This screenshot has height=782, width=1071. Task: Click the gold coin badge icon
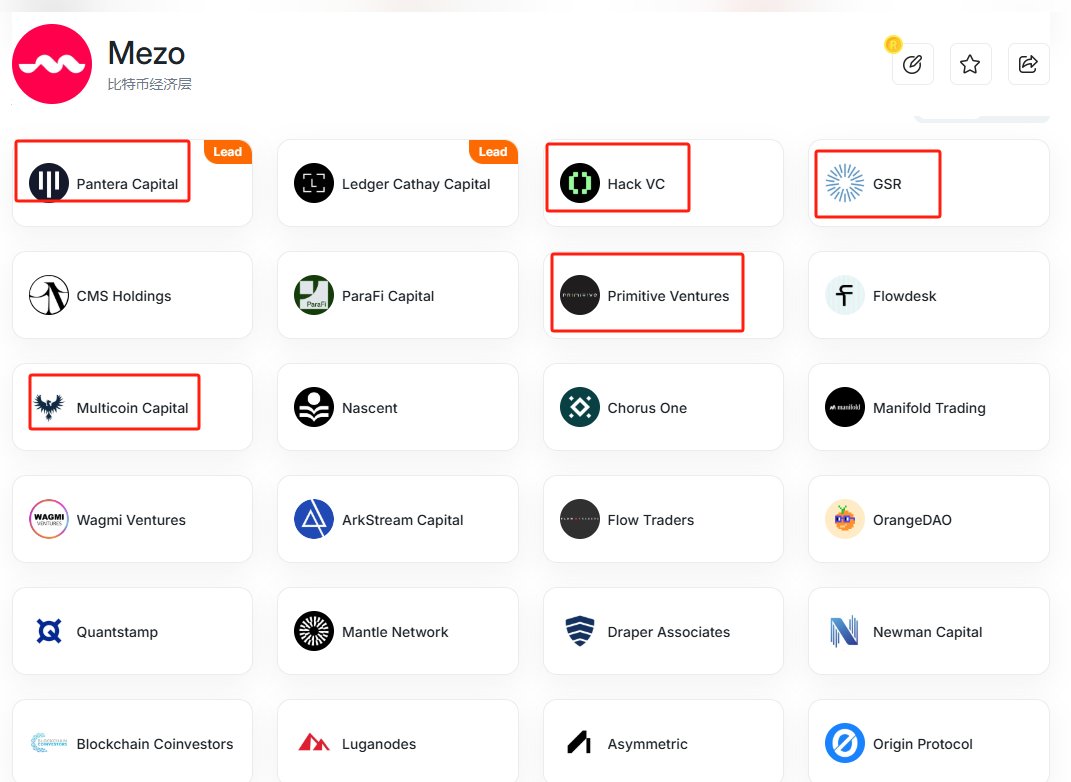(x=893, y=45)
